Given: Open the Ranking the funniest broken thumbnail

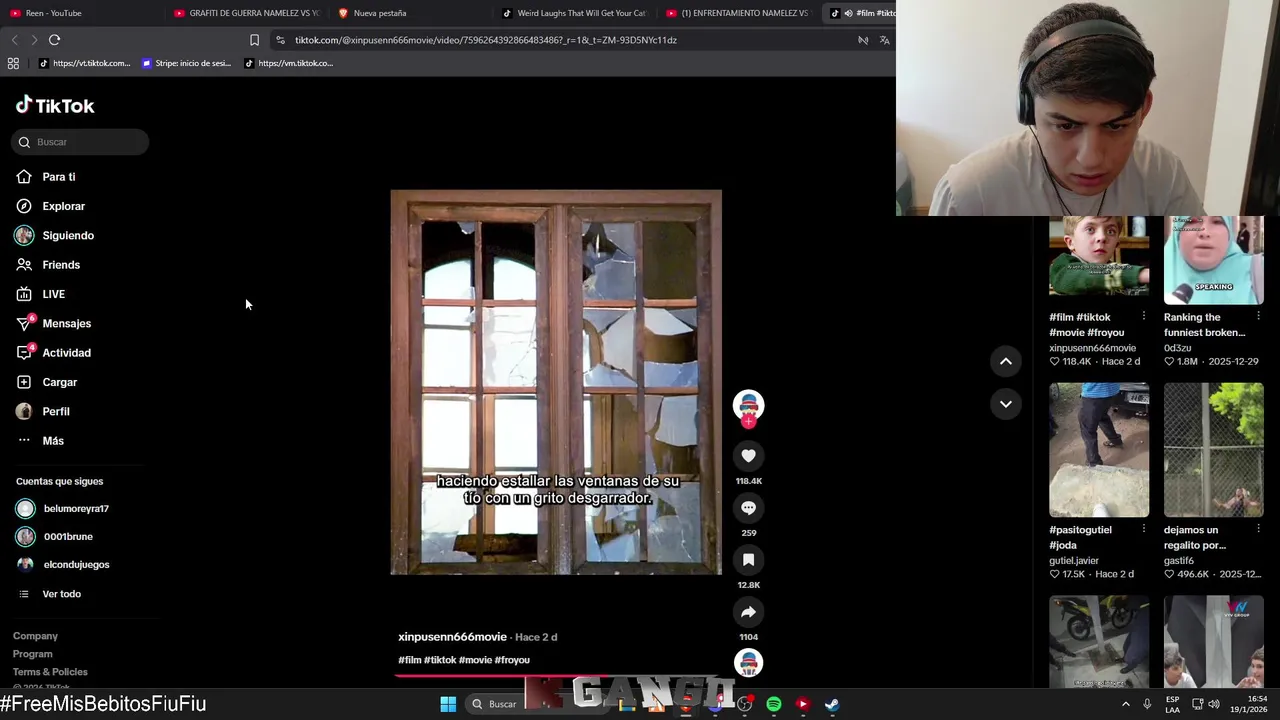Looking at the screenshot, I should [1214, 260].
